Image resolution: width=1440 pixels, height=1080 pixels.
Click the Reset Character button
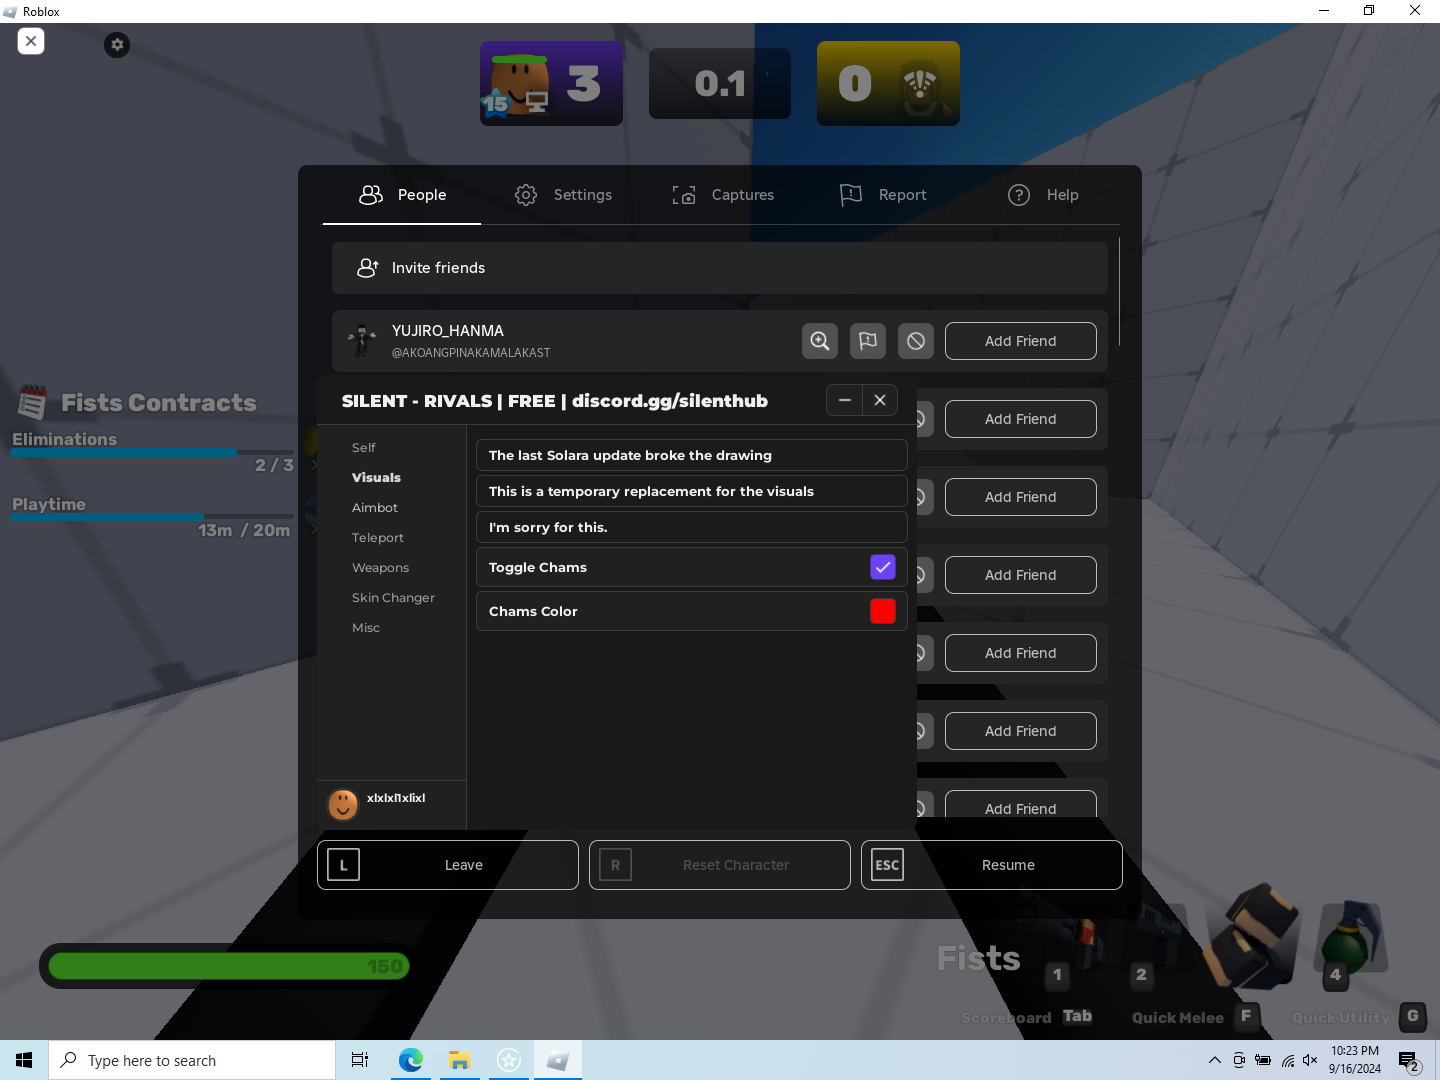(720, 865)
